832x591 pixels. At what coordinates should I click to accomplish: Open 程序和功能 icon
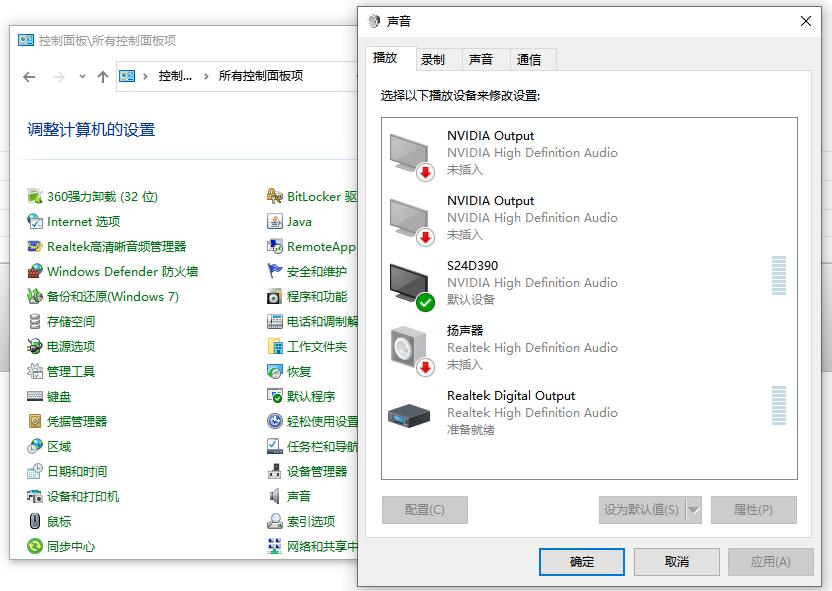[274, 296]
